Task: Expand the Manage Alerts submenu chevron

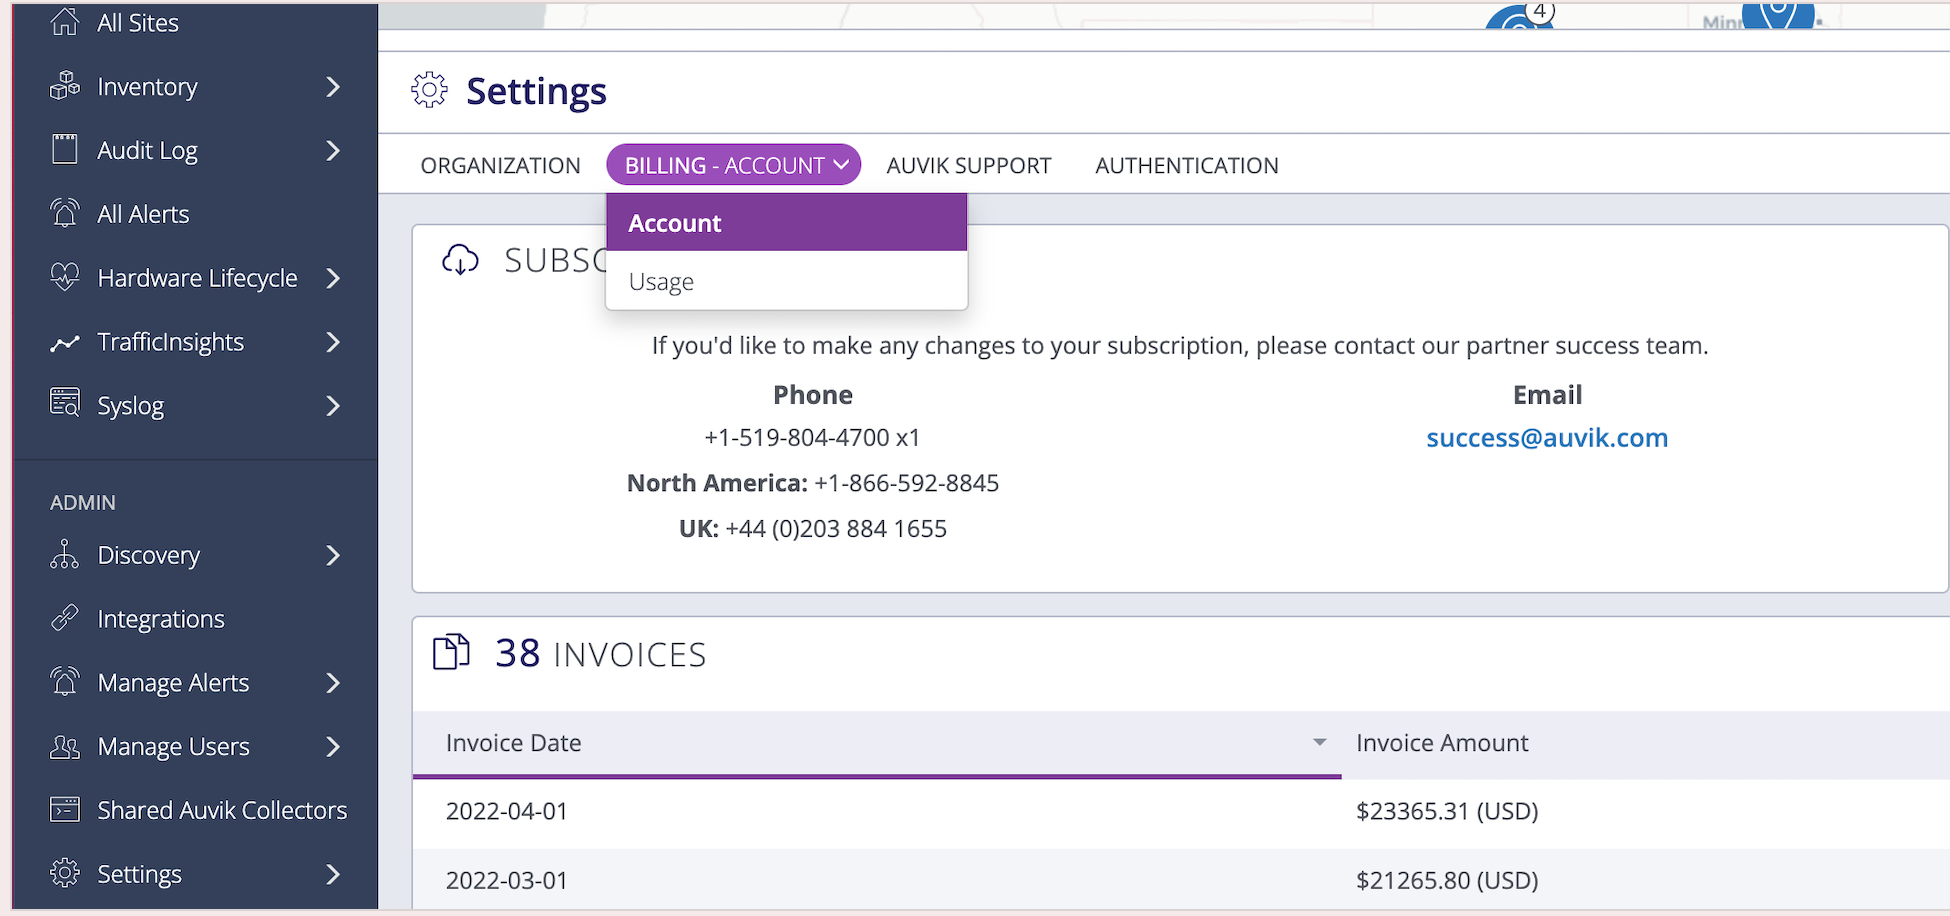Action: [x=333, y=683]
